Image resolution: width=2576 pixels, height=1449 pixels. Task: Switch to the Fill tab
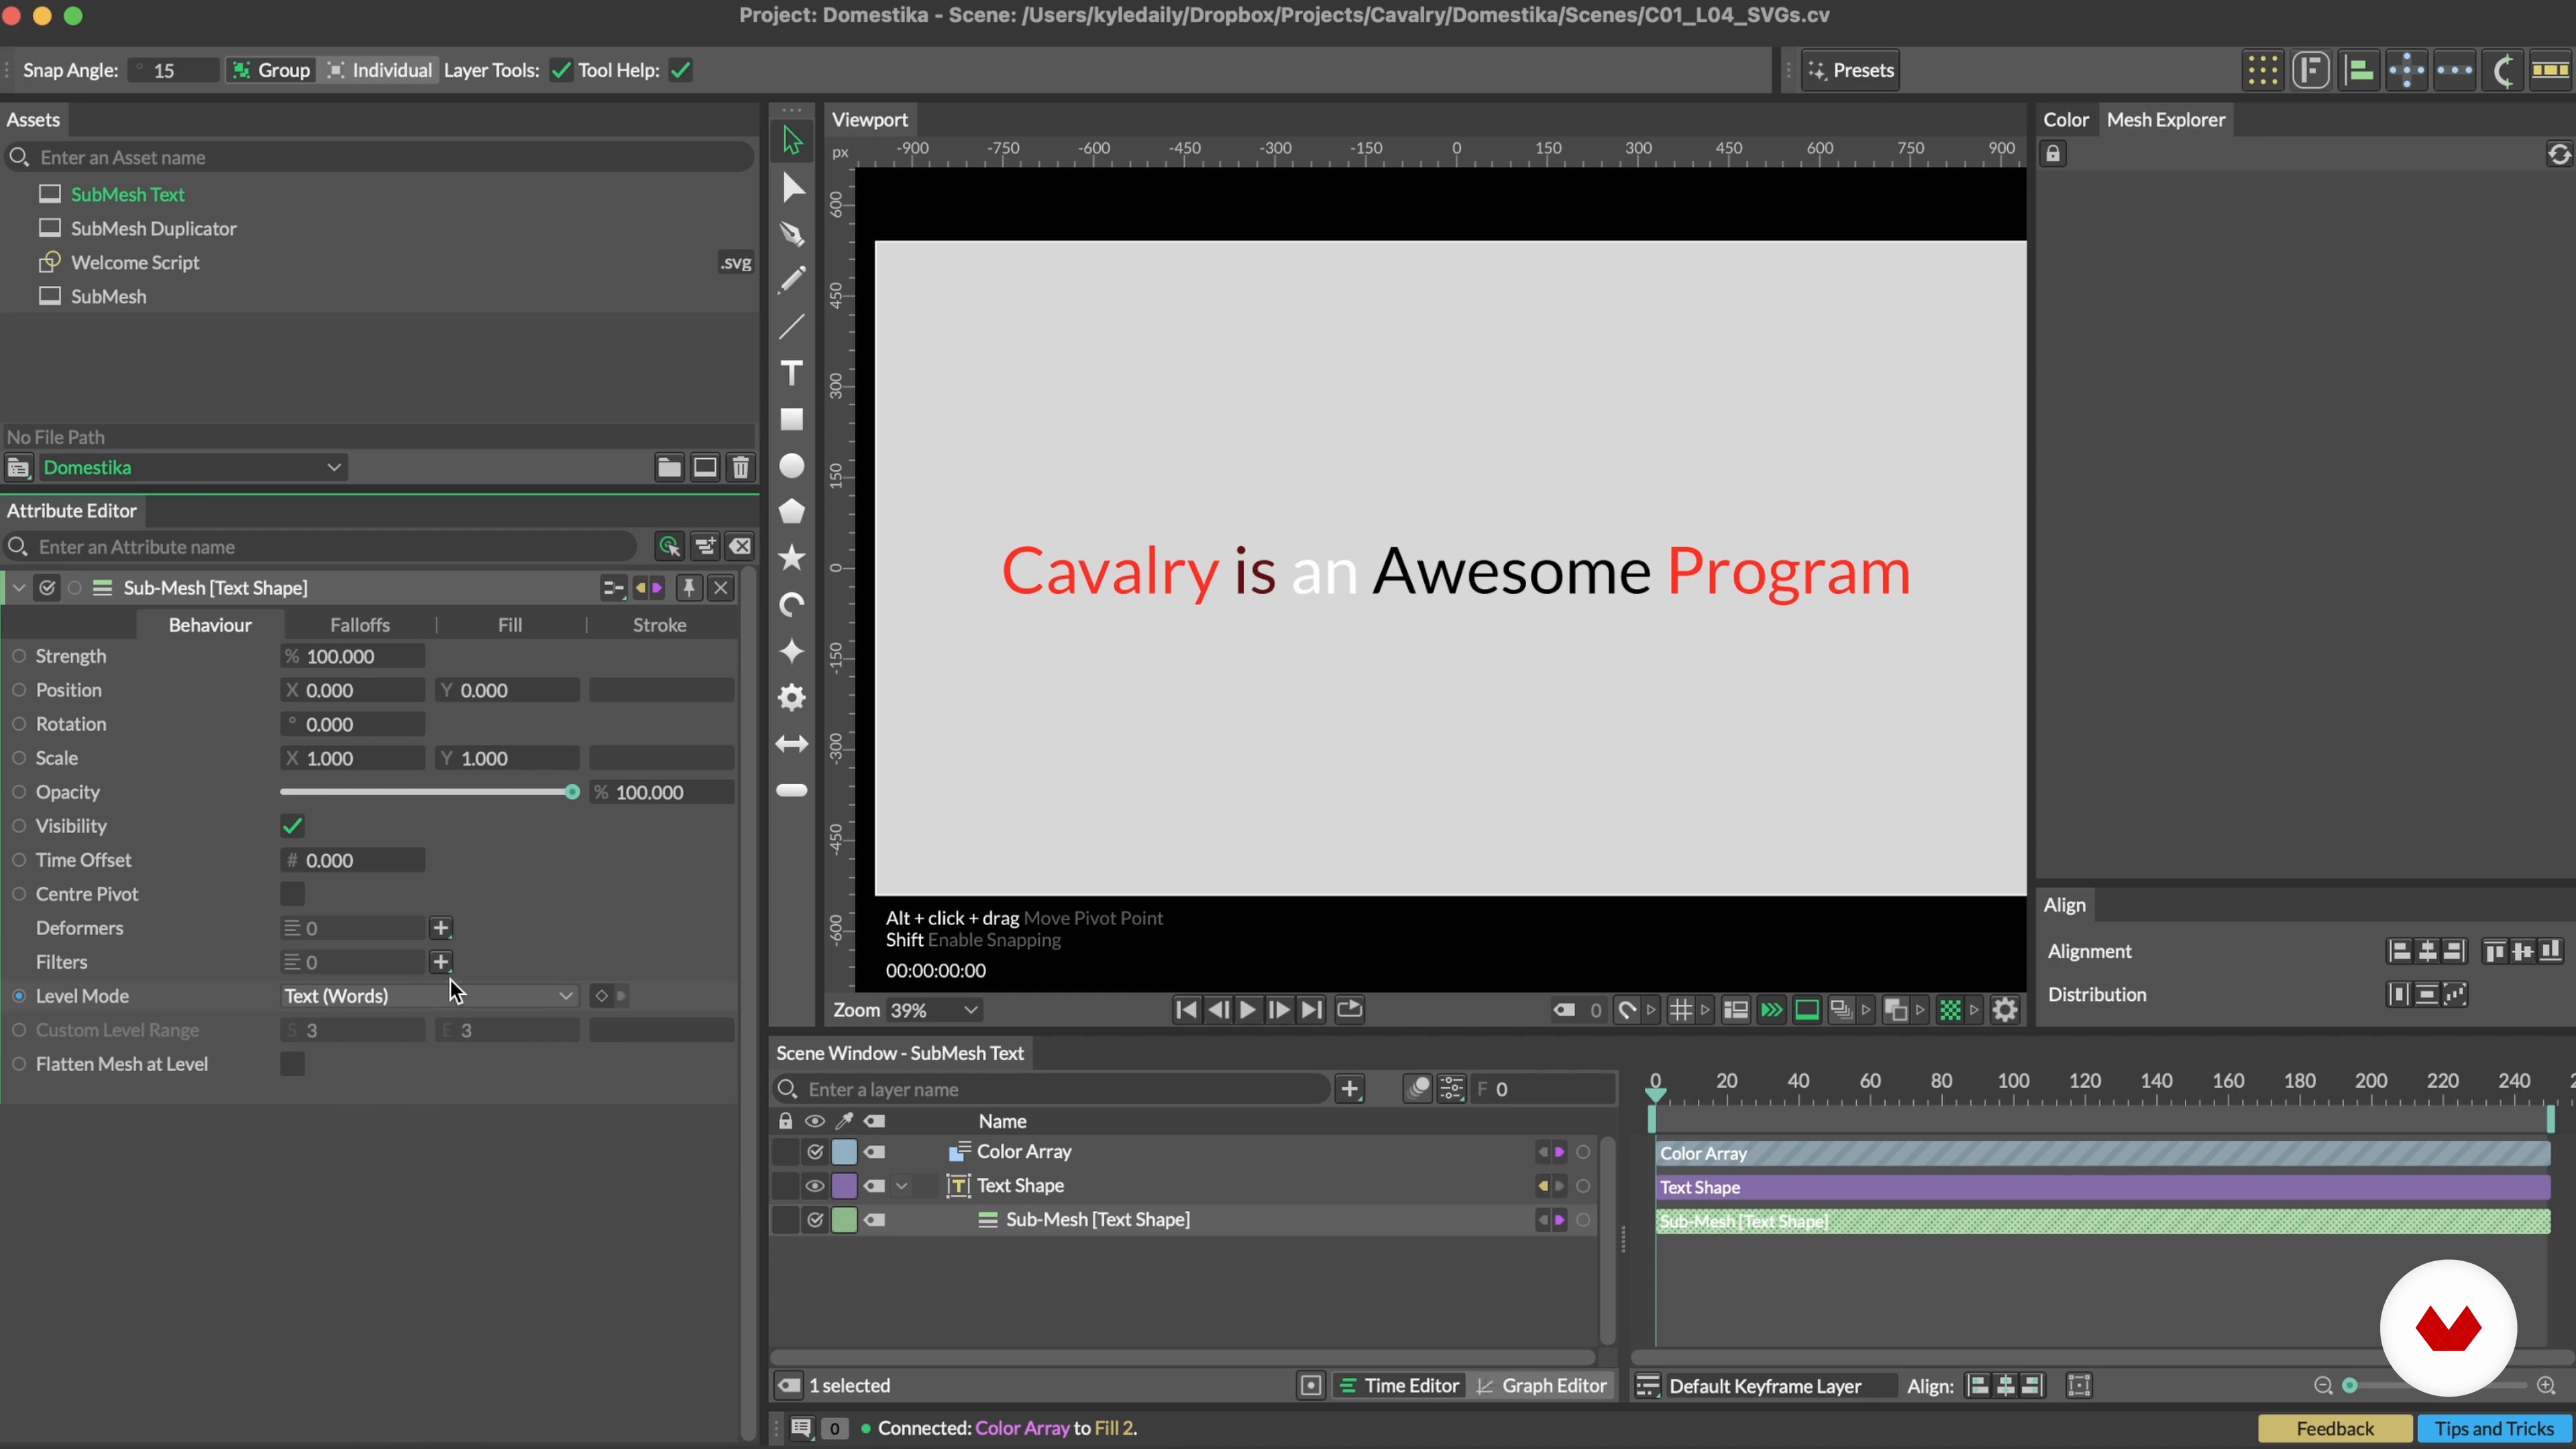click(510, 625)
